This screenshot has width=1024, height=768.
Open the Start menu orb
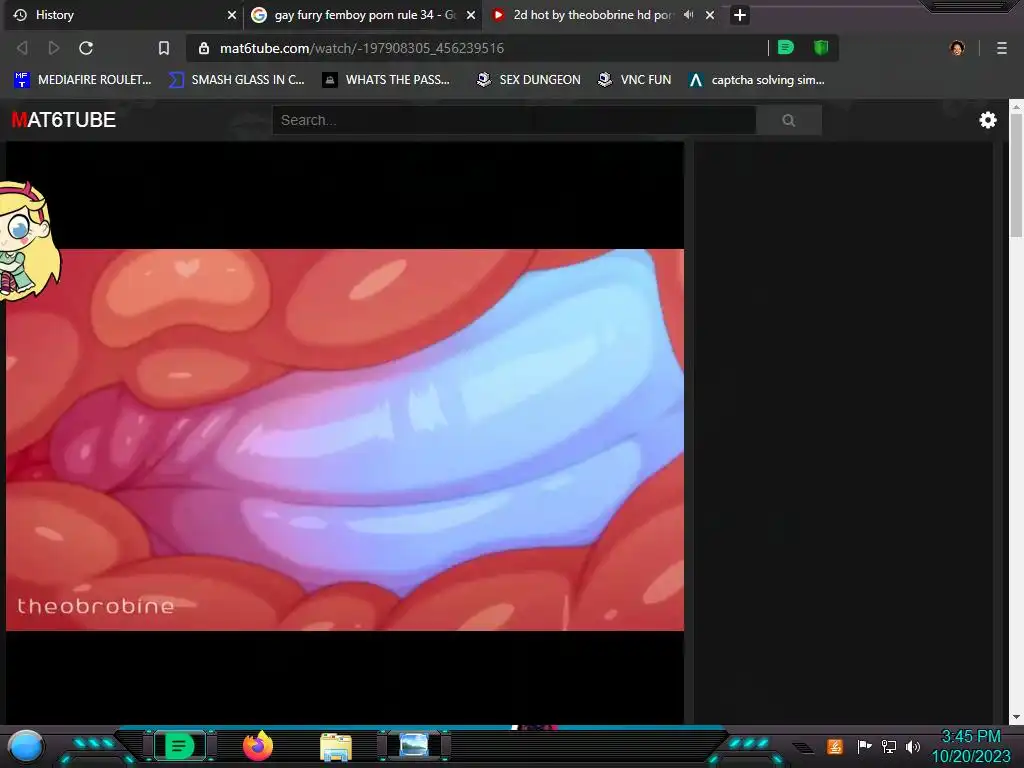point(26,746)
